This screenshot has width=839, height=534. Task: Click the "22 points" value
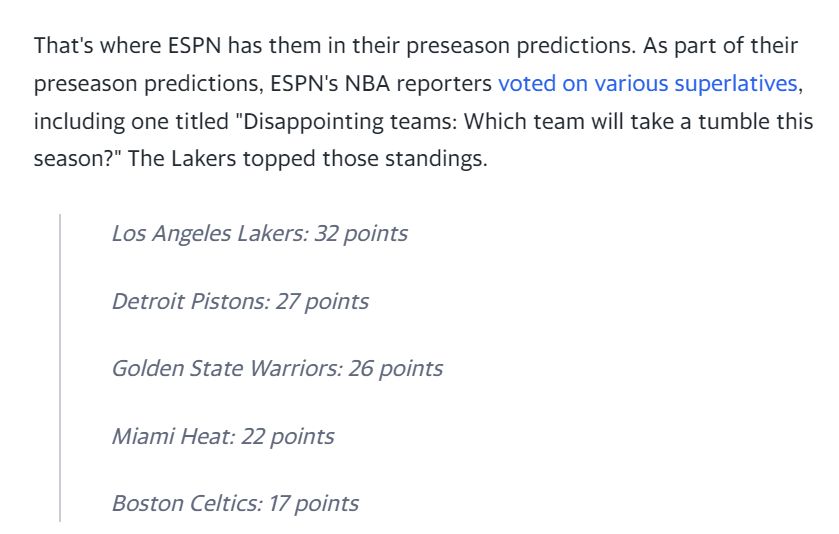coord(288,436)
